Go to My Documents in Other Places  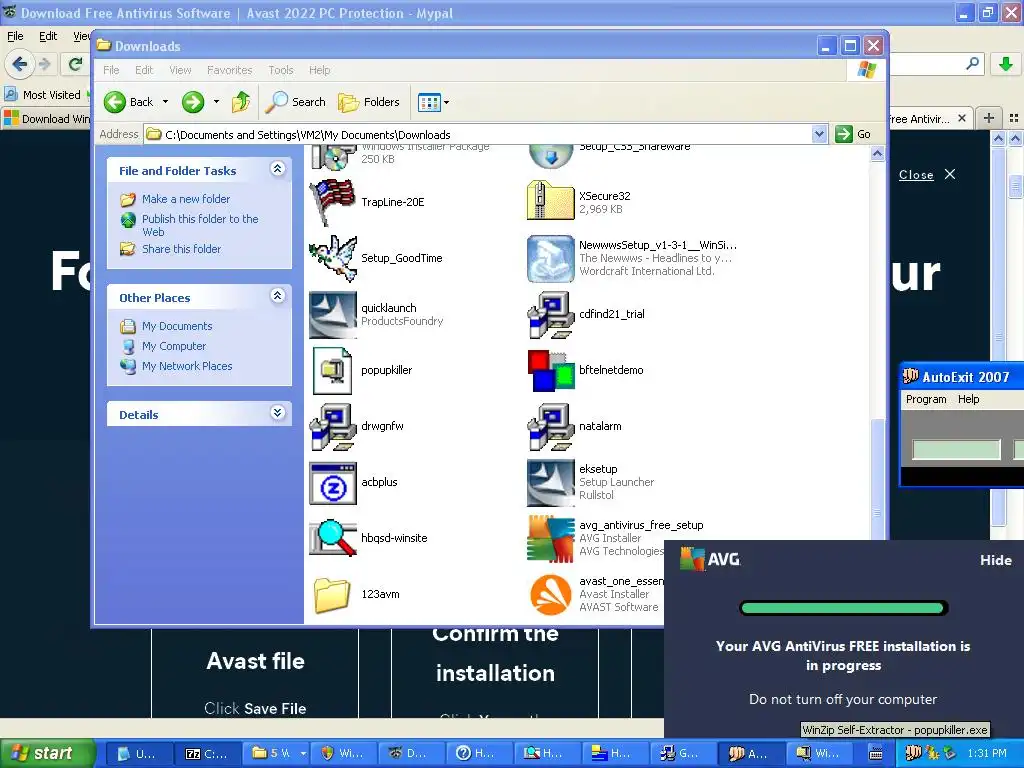[x=177, y=326]
